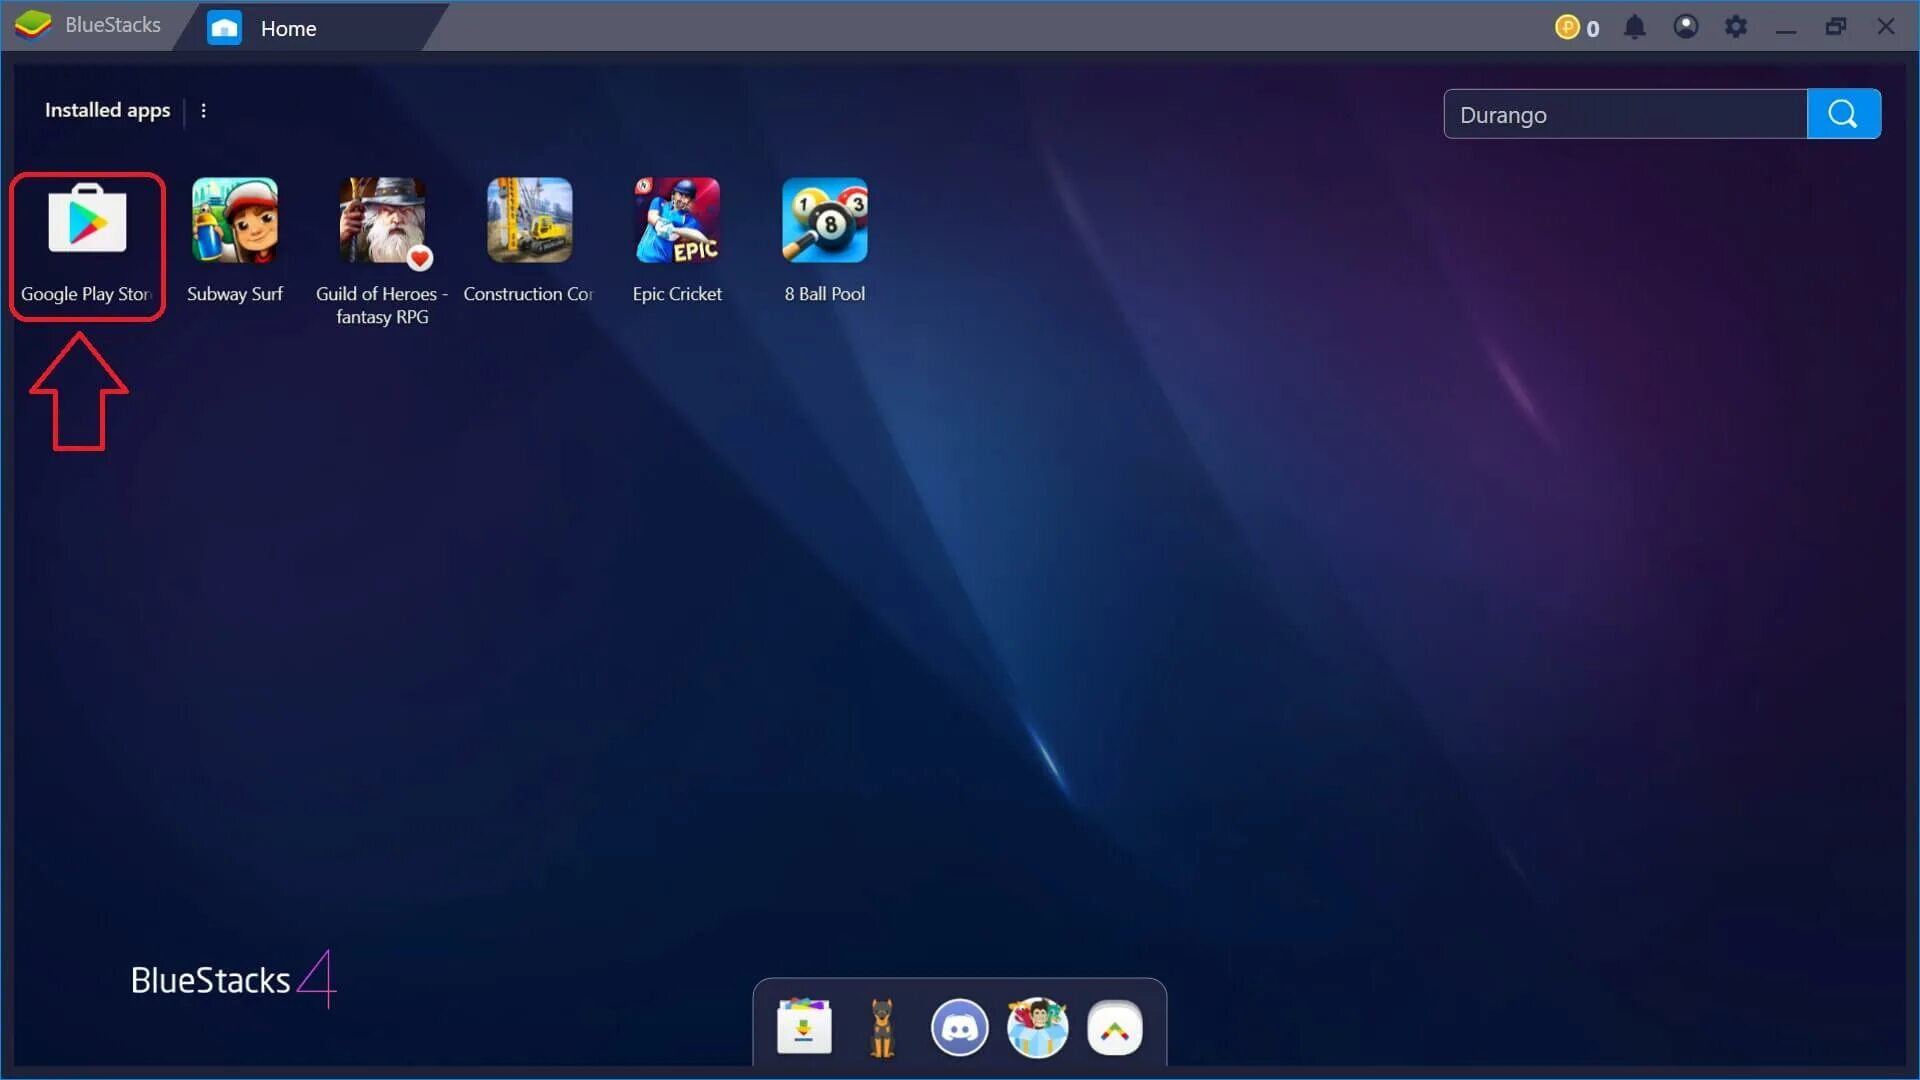1920x1080 pixels.
Task: Expand the Installed apps options menu
Action: tap(204, 110)
